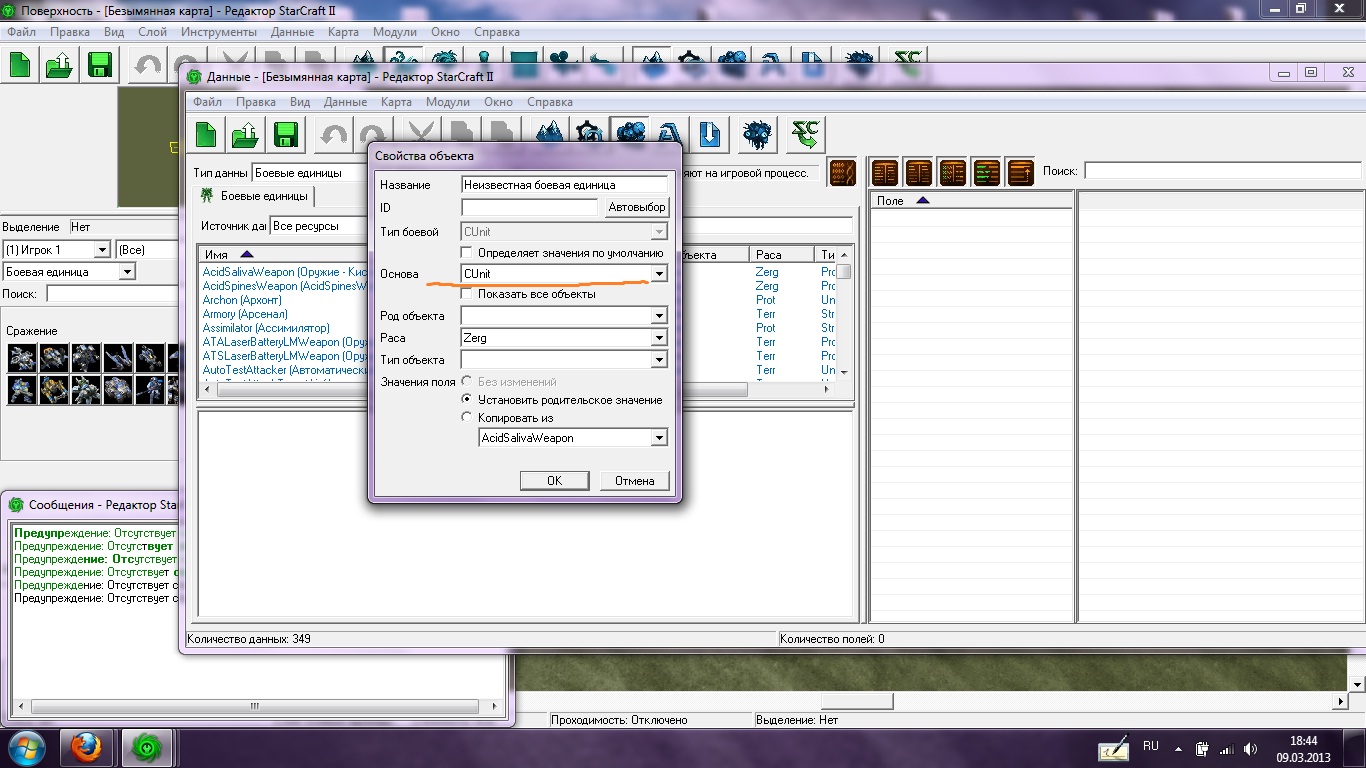The image size is (1366, 768).
Task: Expand the Основа dropdown showing CUnit
Action: (659, 274)
